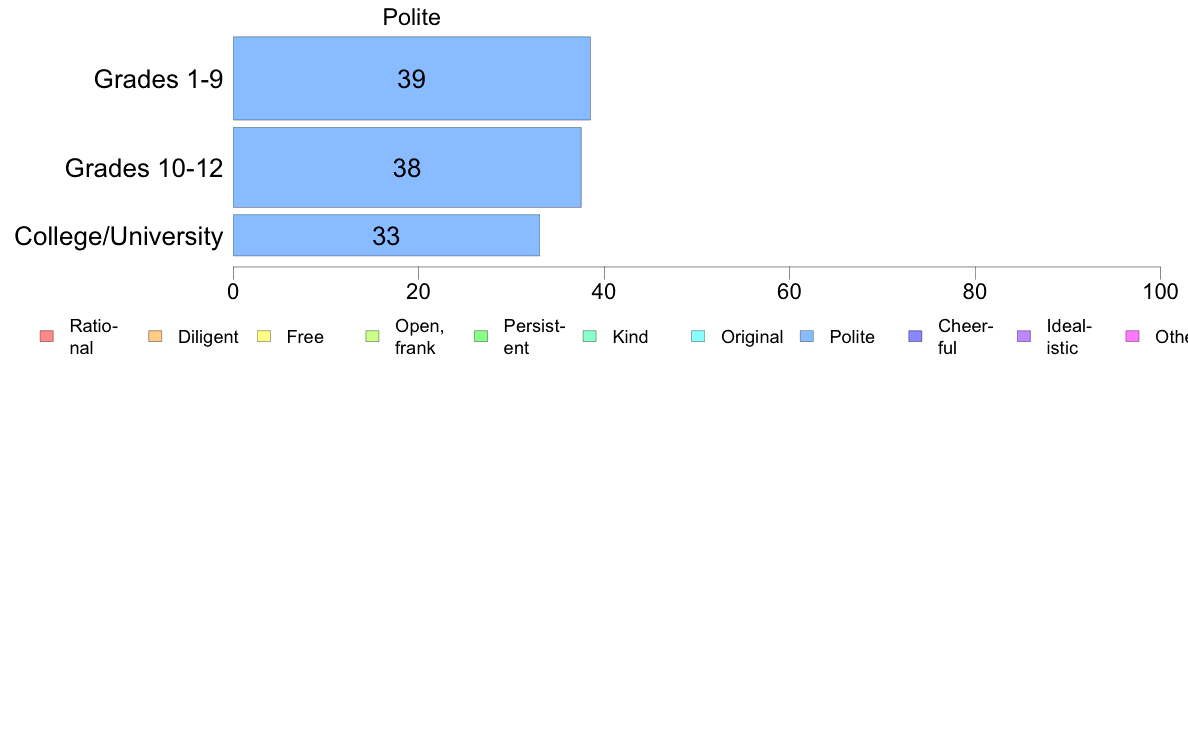Select the Grades 1-9 bar
1188x736 pixels.
pos(411,79)
